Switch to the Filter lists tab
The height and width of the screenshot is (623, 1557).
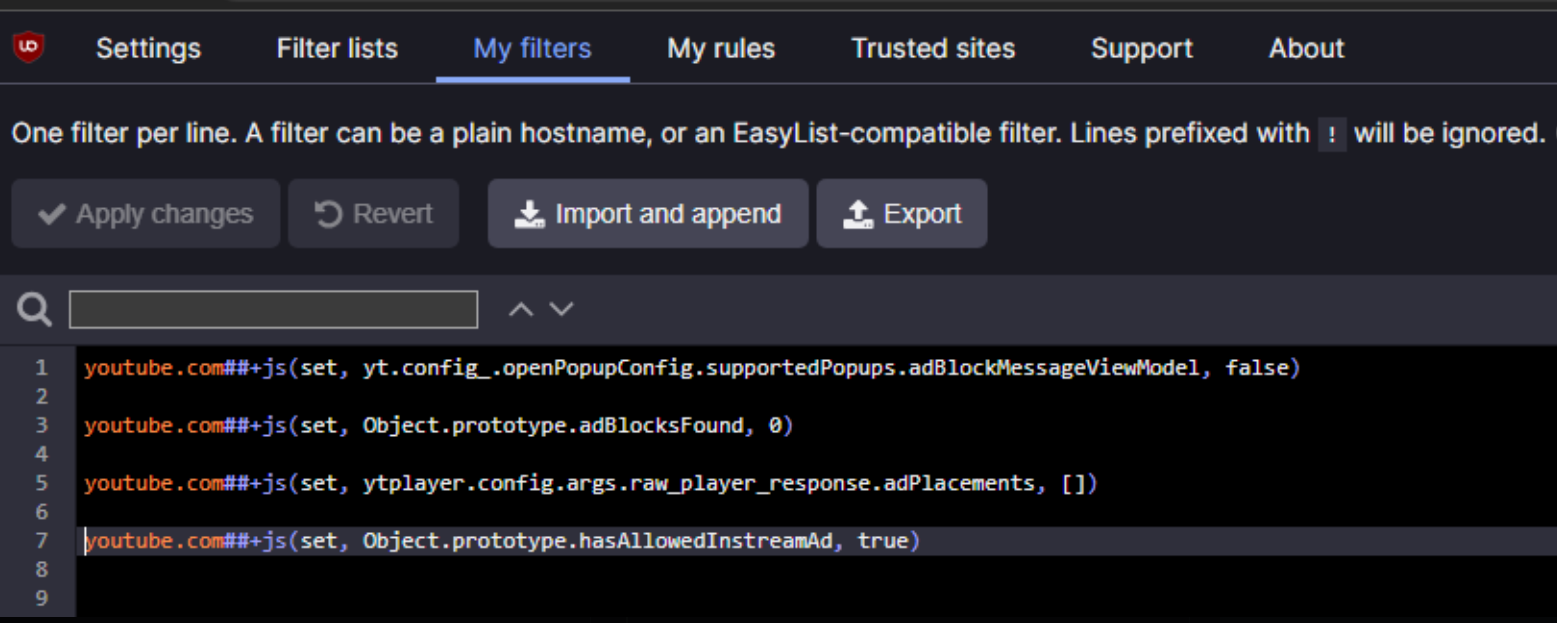tap(337, 48)
